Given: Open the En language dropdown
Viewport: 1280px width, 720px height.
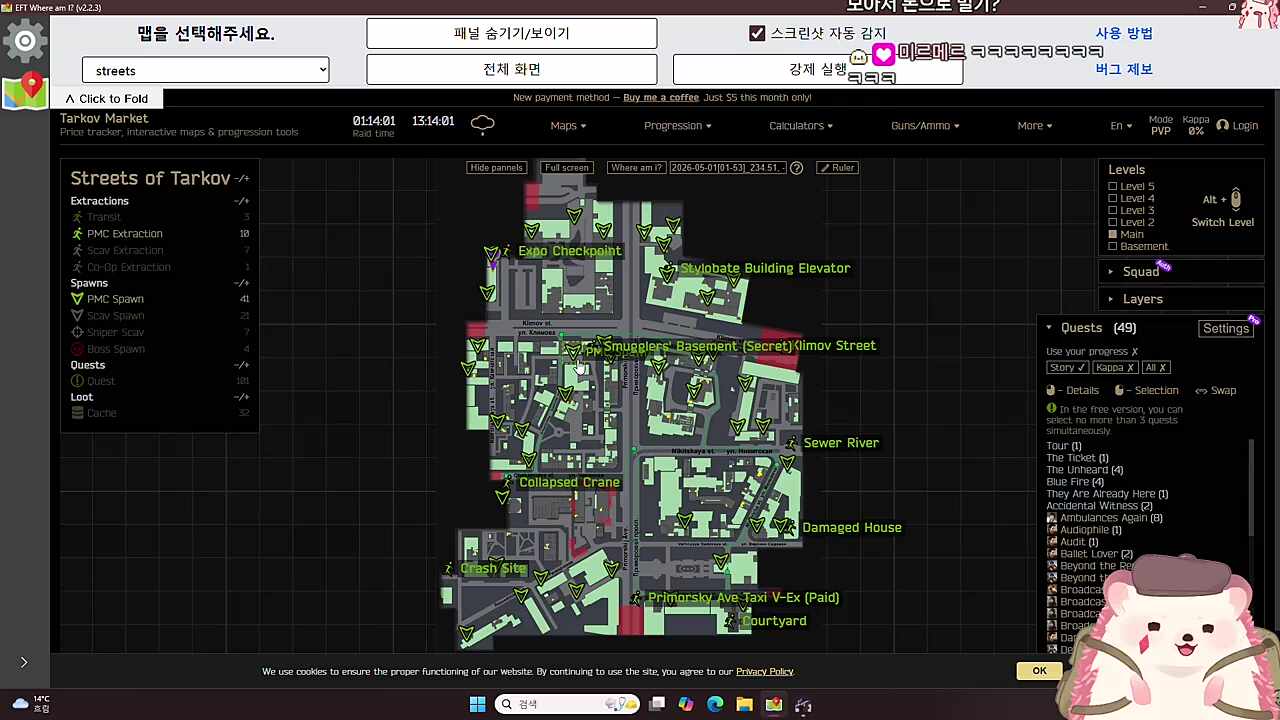Looking at the screenshot, I should coord(1121,126).
